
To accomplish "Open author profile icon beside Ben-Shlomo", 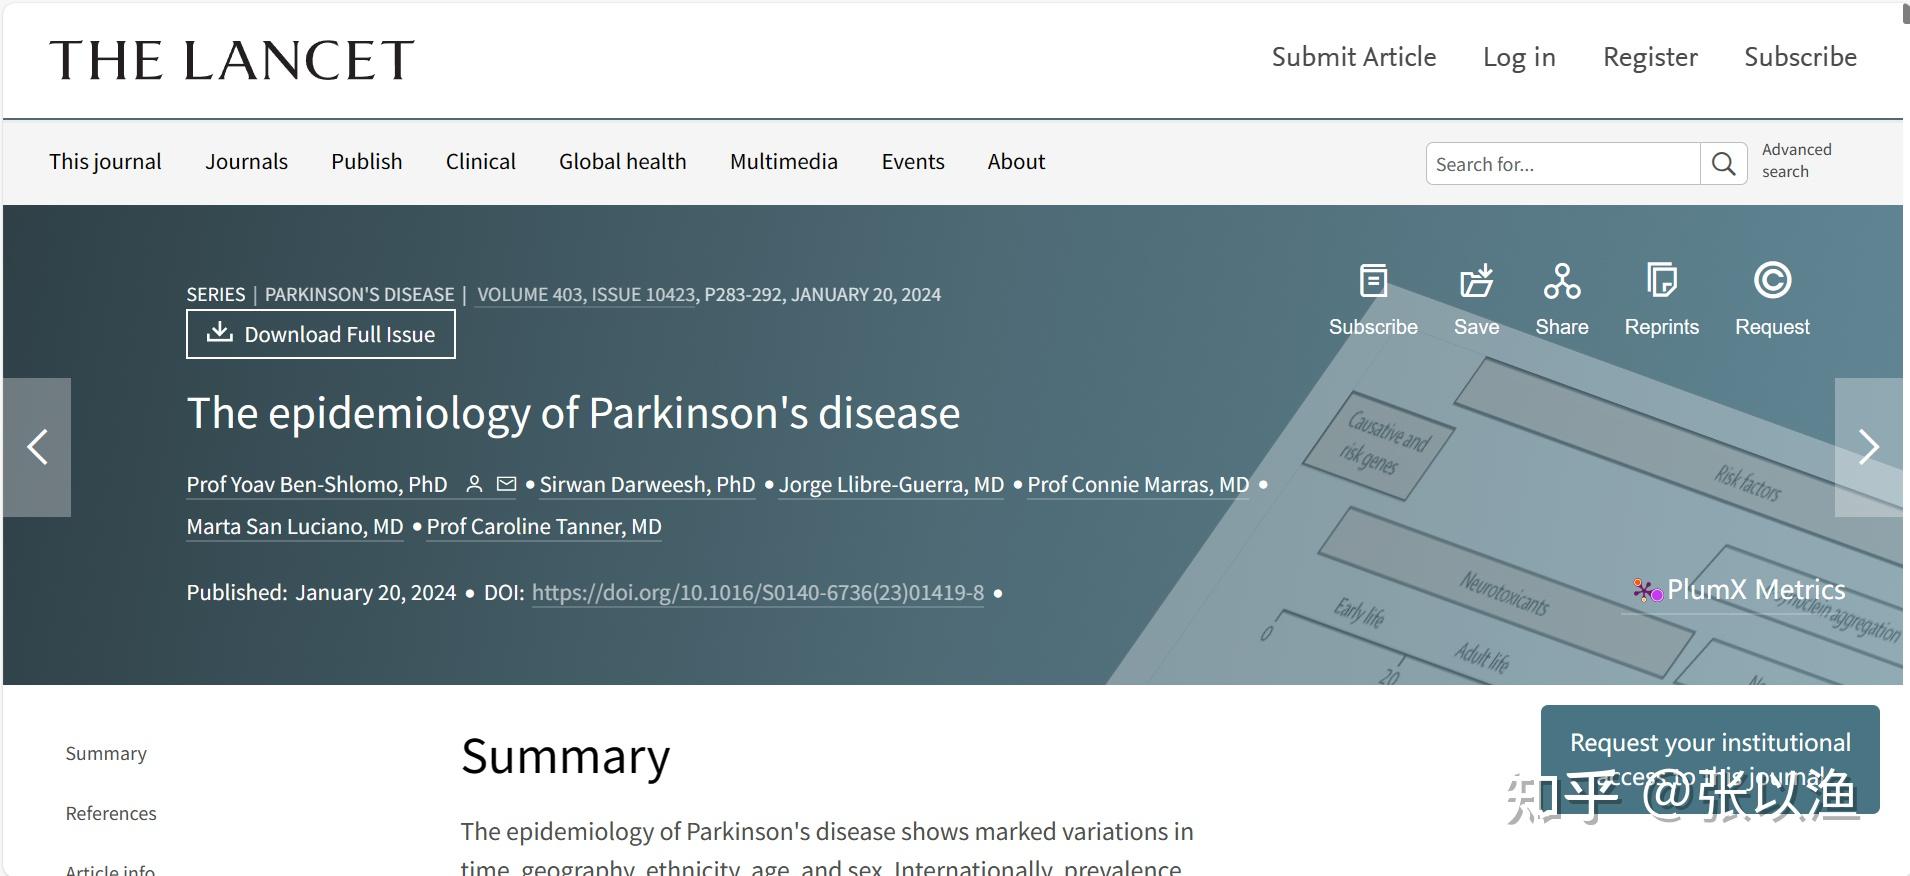I will [x=475, y=484].
